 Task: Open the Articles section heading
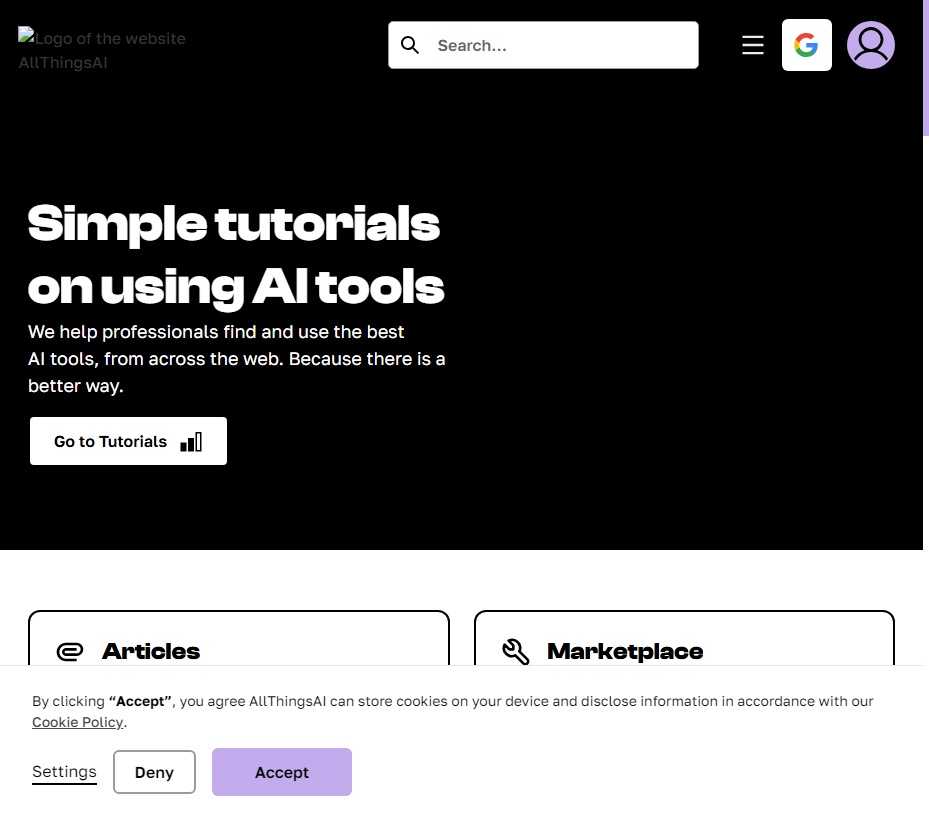(151, 652)
